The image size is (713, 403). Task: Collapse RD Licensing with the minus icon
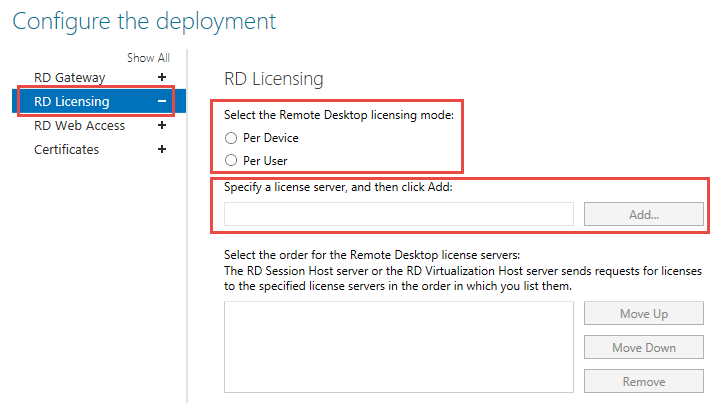pos(162,101)
